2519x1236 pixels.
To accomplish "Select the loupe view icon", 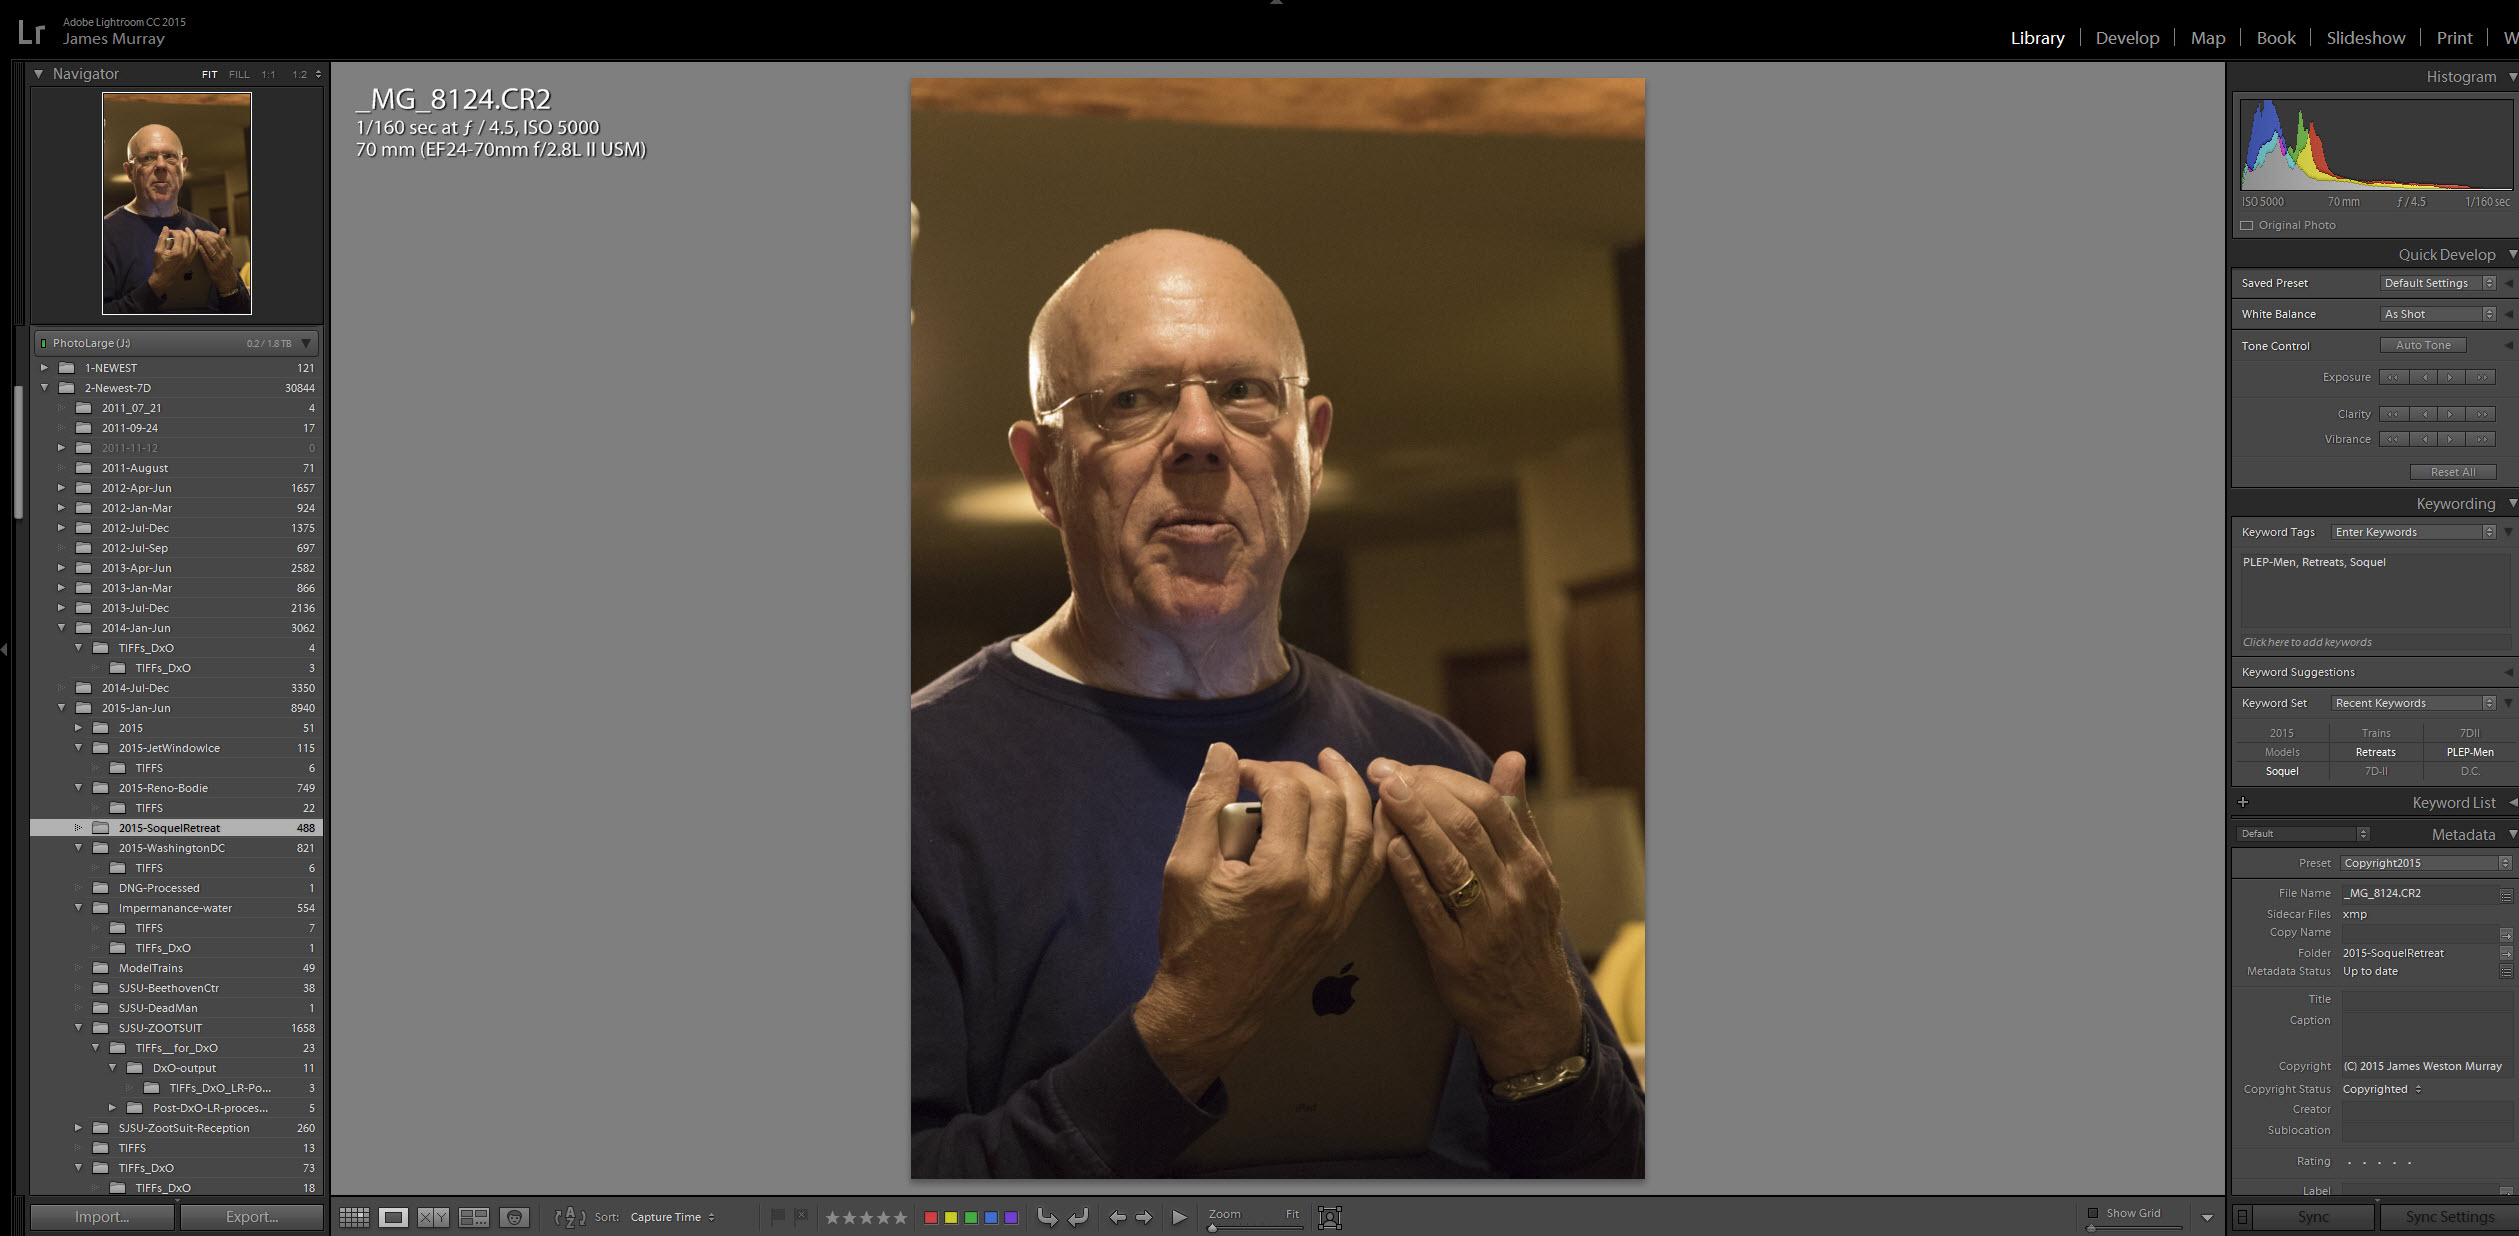I will click(x=392, y=1215).
